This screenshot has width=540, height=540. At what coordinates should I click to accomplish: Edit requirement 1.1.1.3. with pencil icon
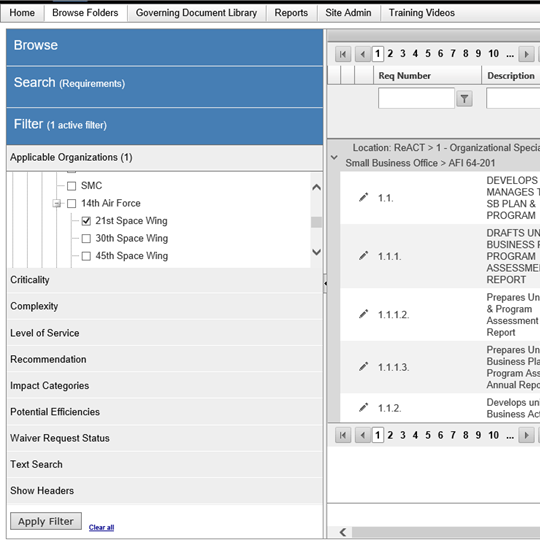click(363, 367)
